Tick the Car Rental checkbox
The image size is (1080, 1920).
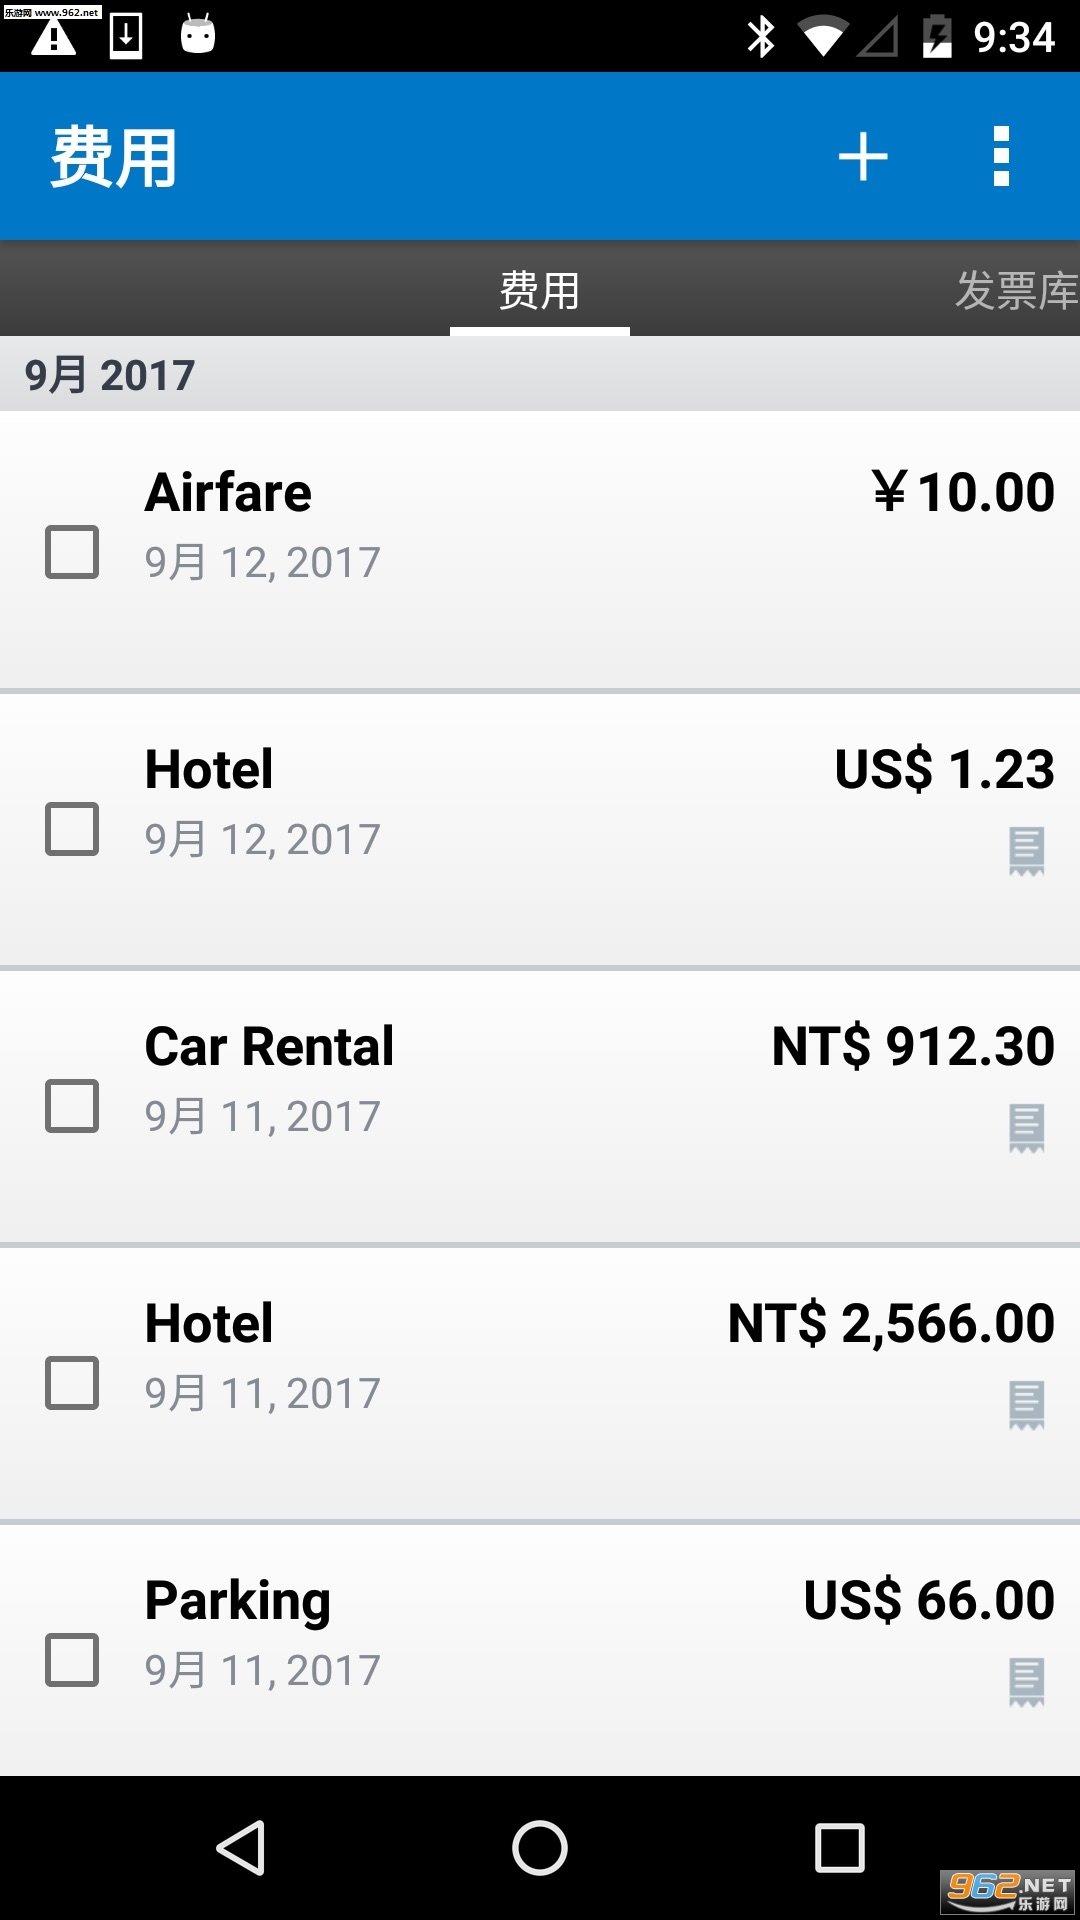72,1106
